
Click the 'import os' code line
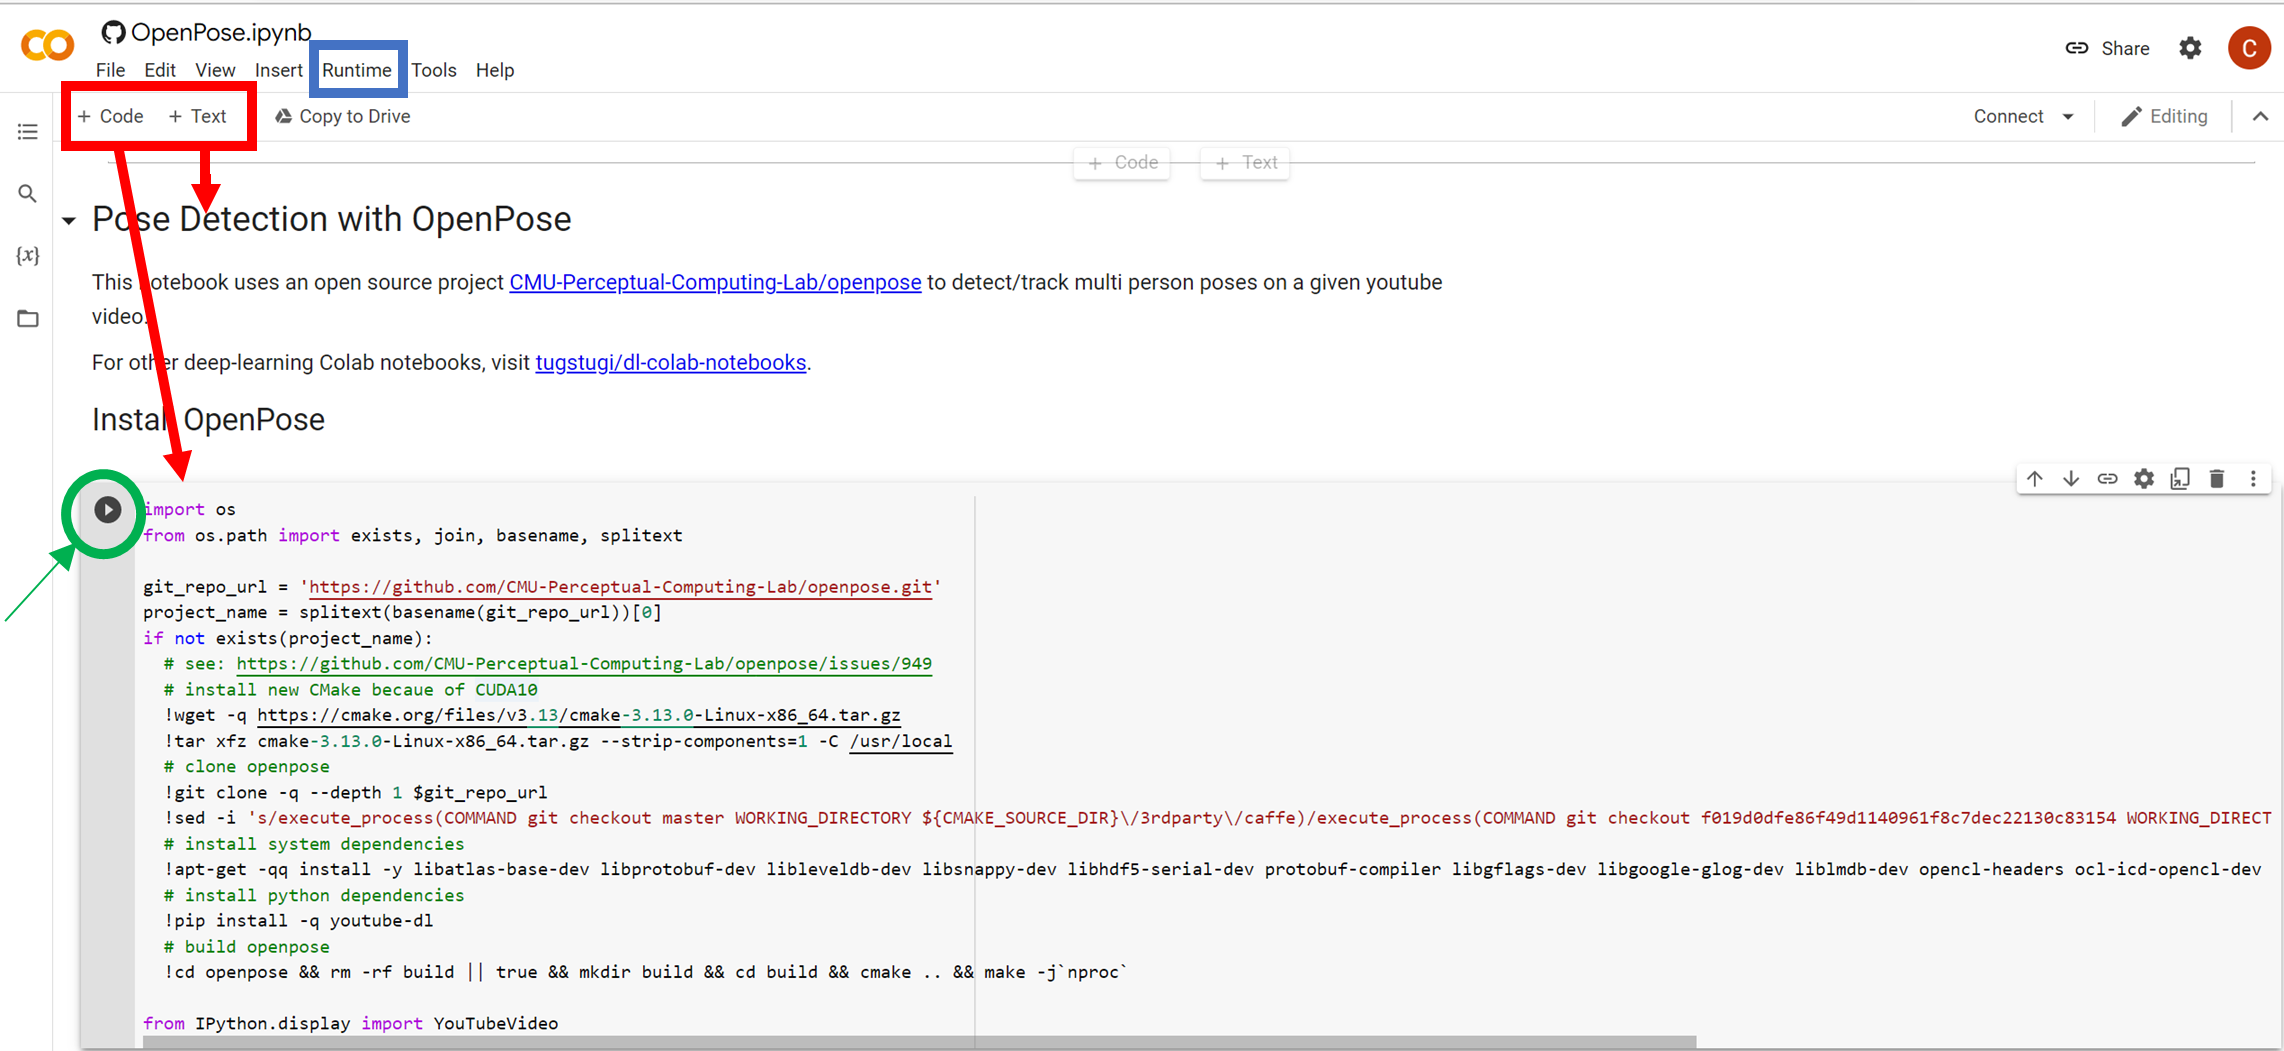tap(190, 509)
